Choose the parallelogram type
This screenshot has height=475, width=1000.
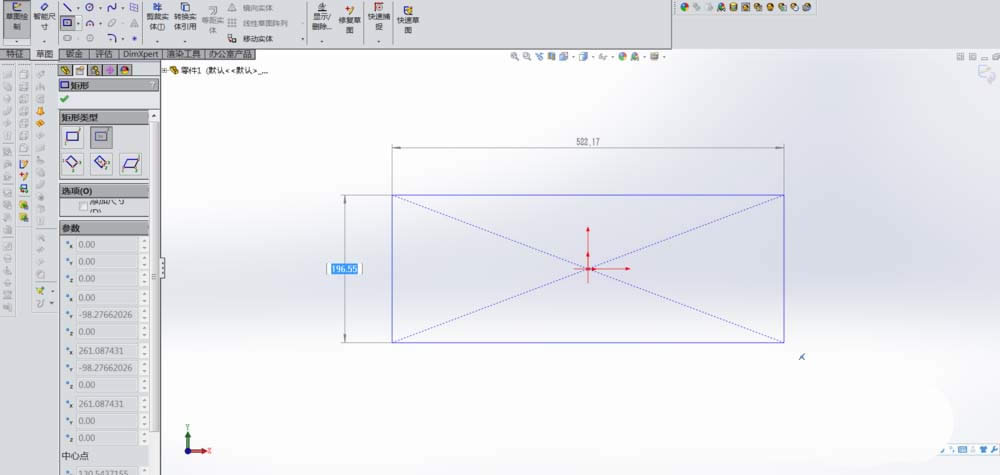[131, 164]
